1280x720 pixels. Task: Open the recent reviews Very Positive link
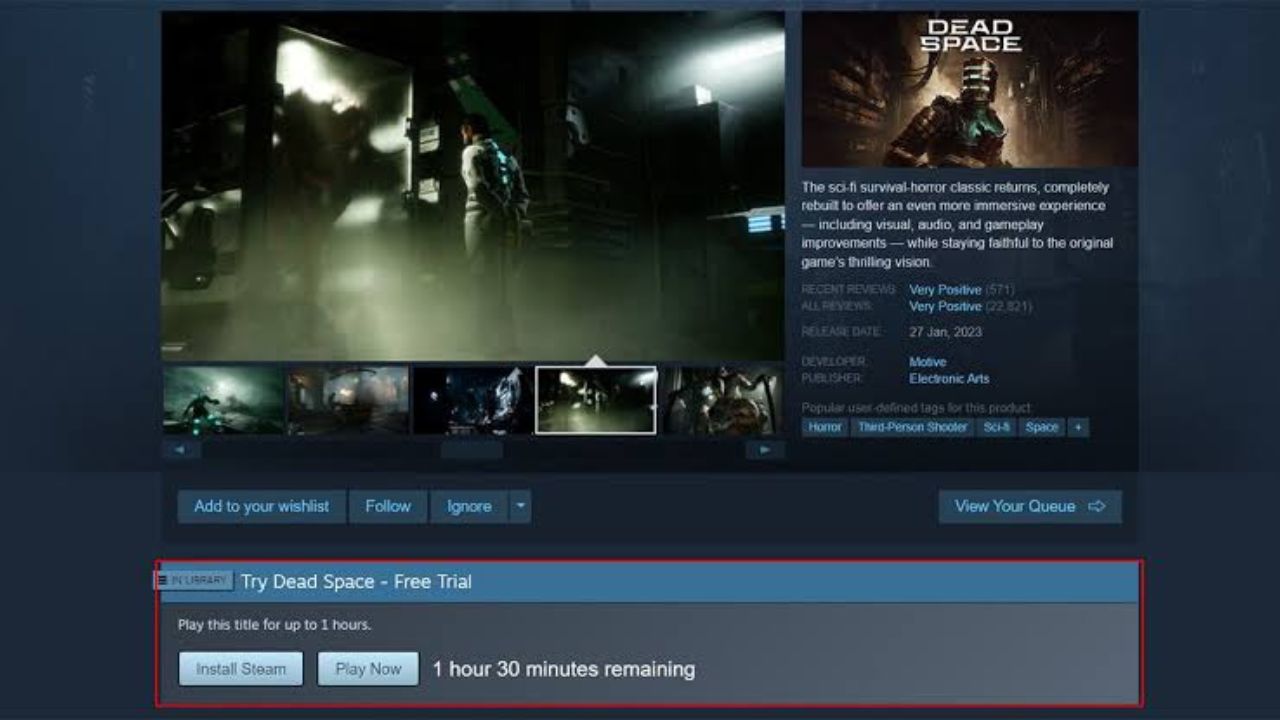945,290
